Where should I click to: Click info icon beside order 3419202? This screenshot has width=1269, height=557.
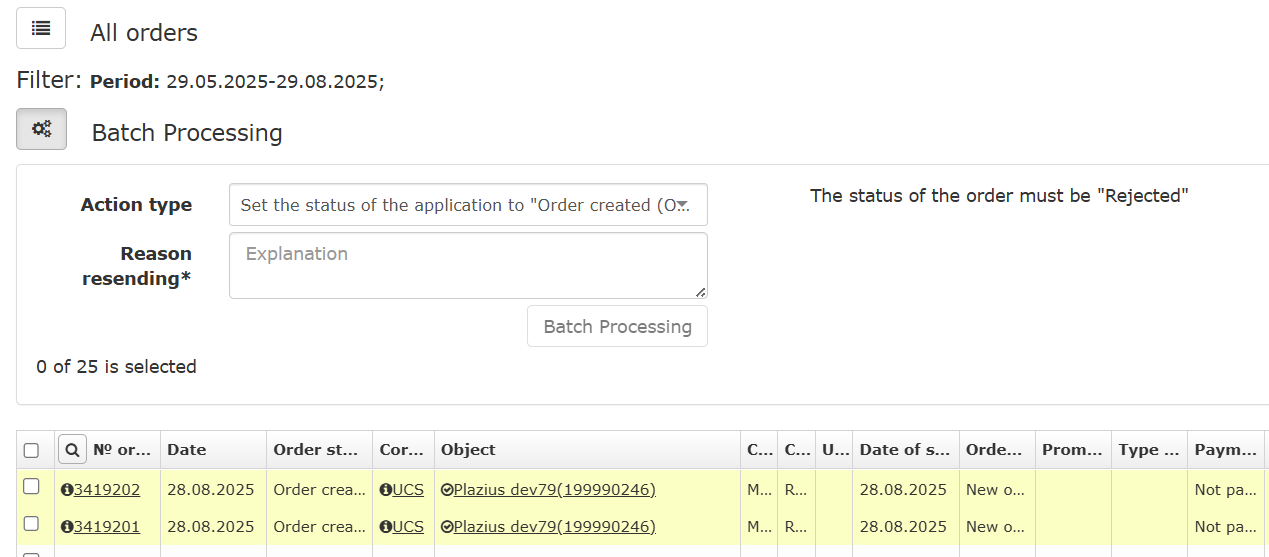tap(67, 490)
